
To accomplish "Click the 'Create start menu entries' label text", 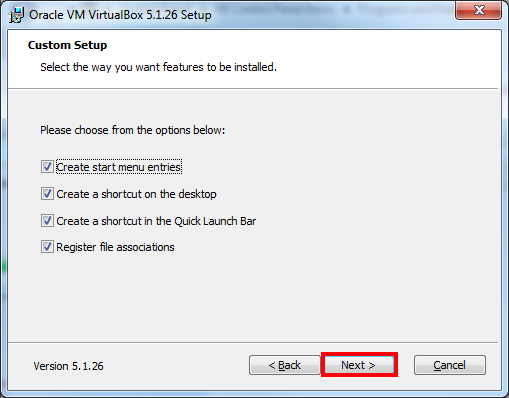I will point(119,167).
